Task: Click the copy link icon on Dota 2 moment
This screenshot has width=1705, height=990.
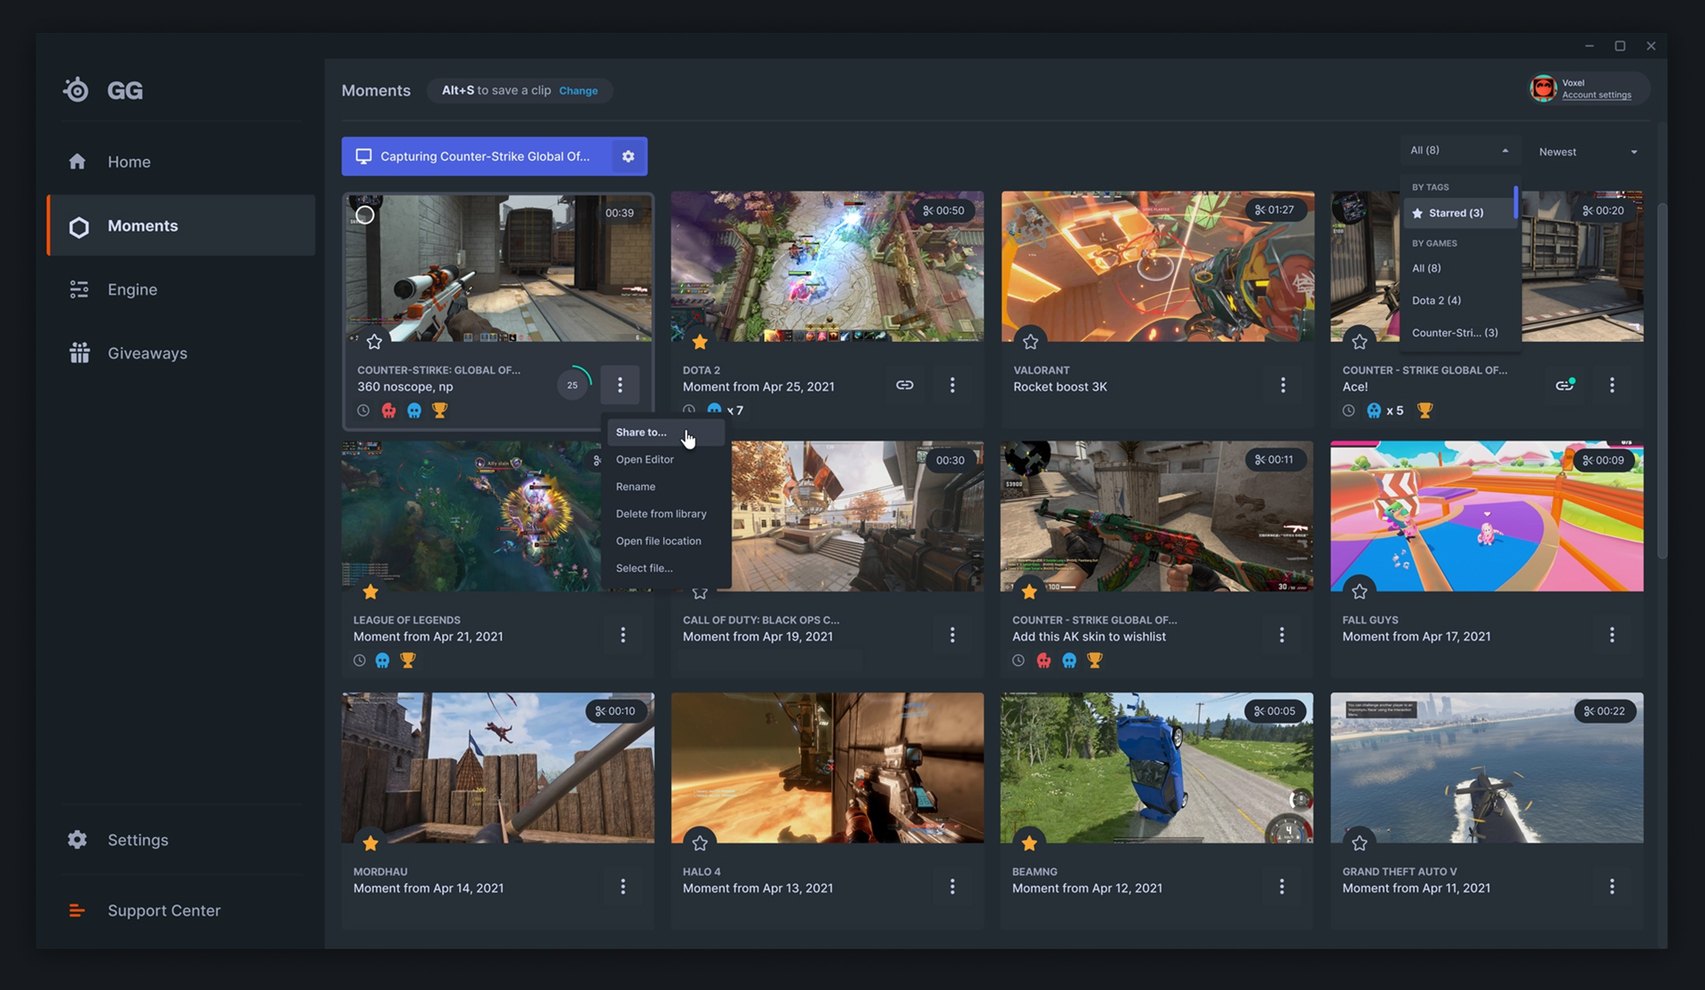Action: coord(904,385)
